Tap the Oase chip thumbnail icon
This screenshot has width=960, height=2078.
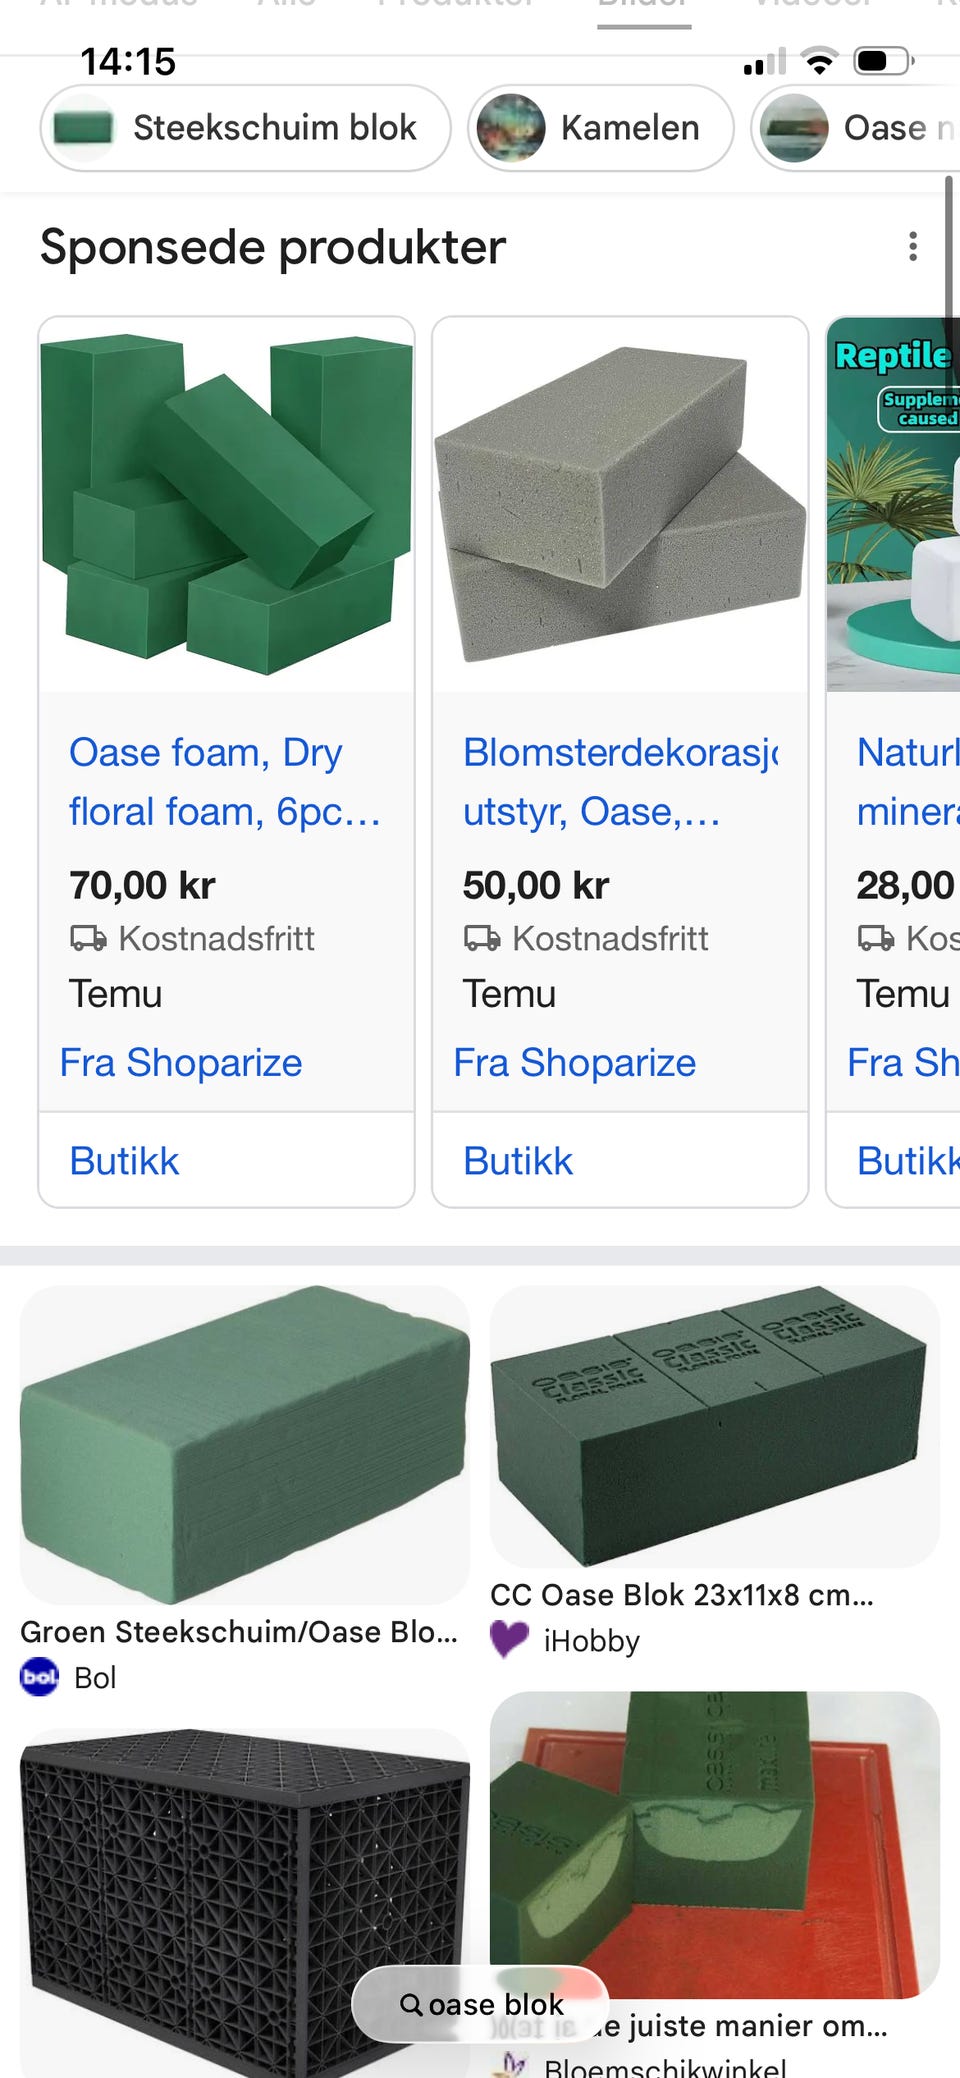tap(794, 128)
